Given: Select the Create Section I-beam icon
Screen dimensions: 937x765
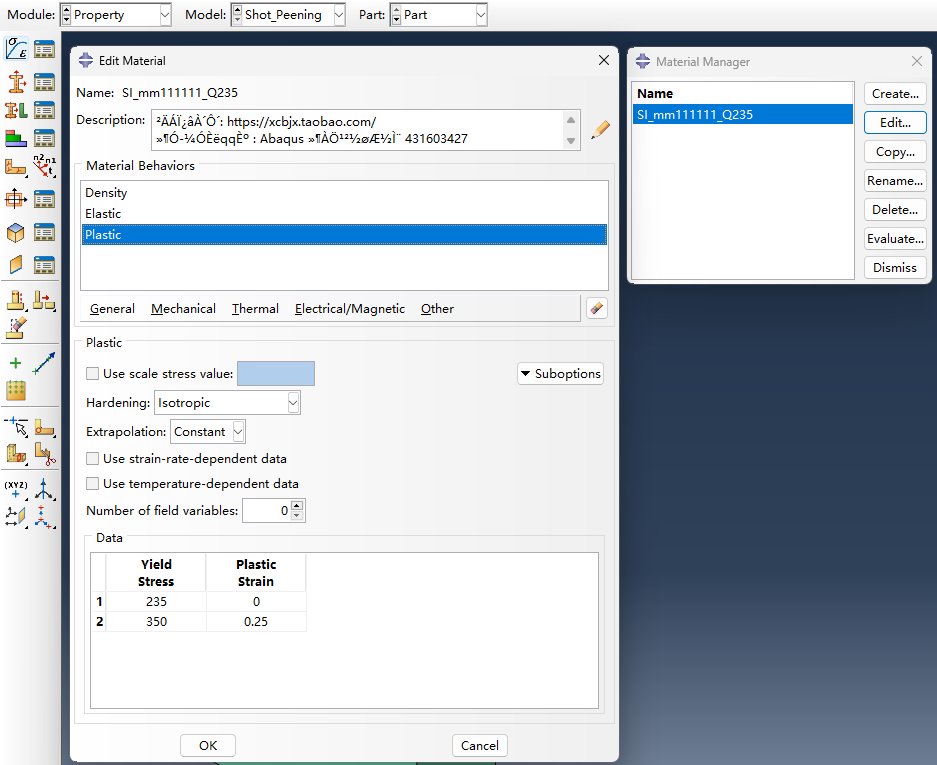Looking at the screenshot, I should click(x=16, y=82).
